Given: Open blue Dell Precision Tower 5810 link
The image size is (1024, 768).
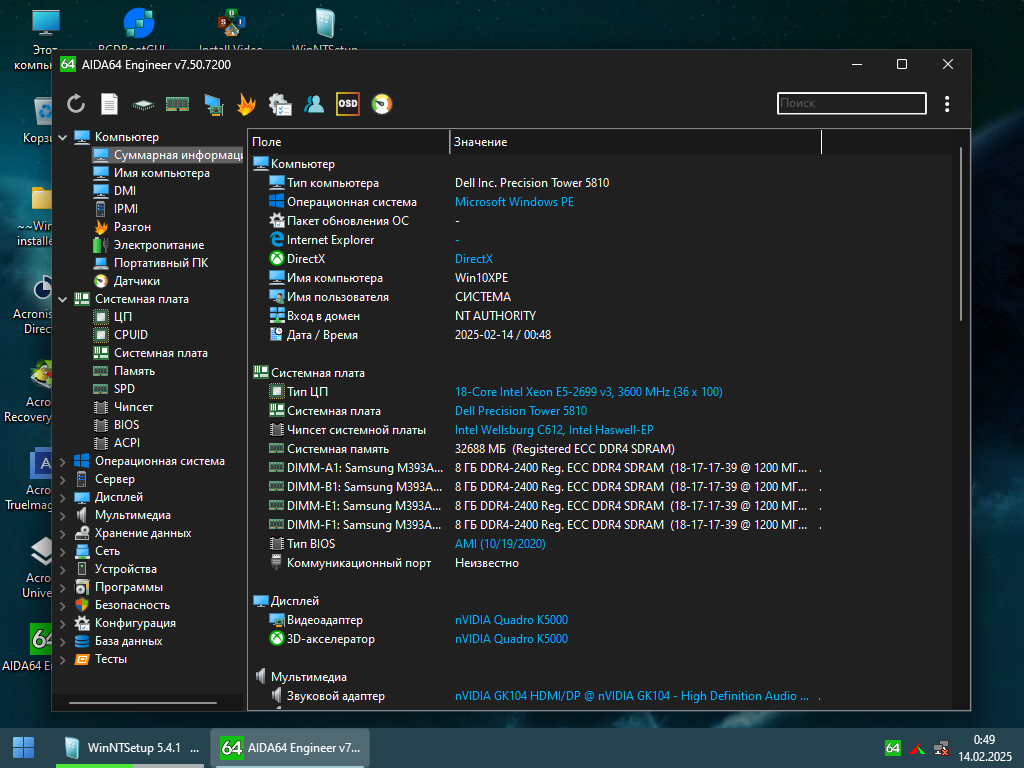Looking at the screenshot, I should point(520,411).
